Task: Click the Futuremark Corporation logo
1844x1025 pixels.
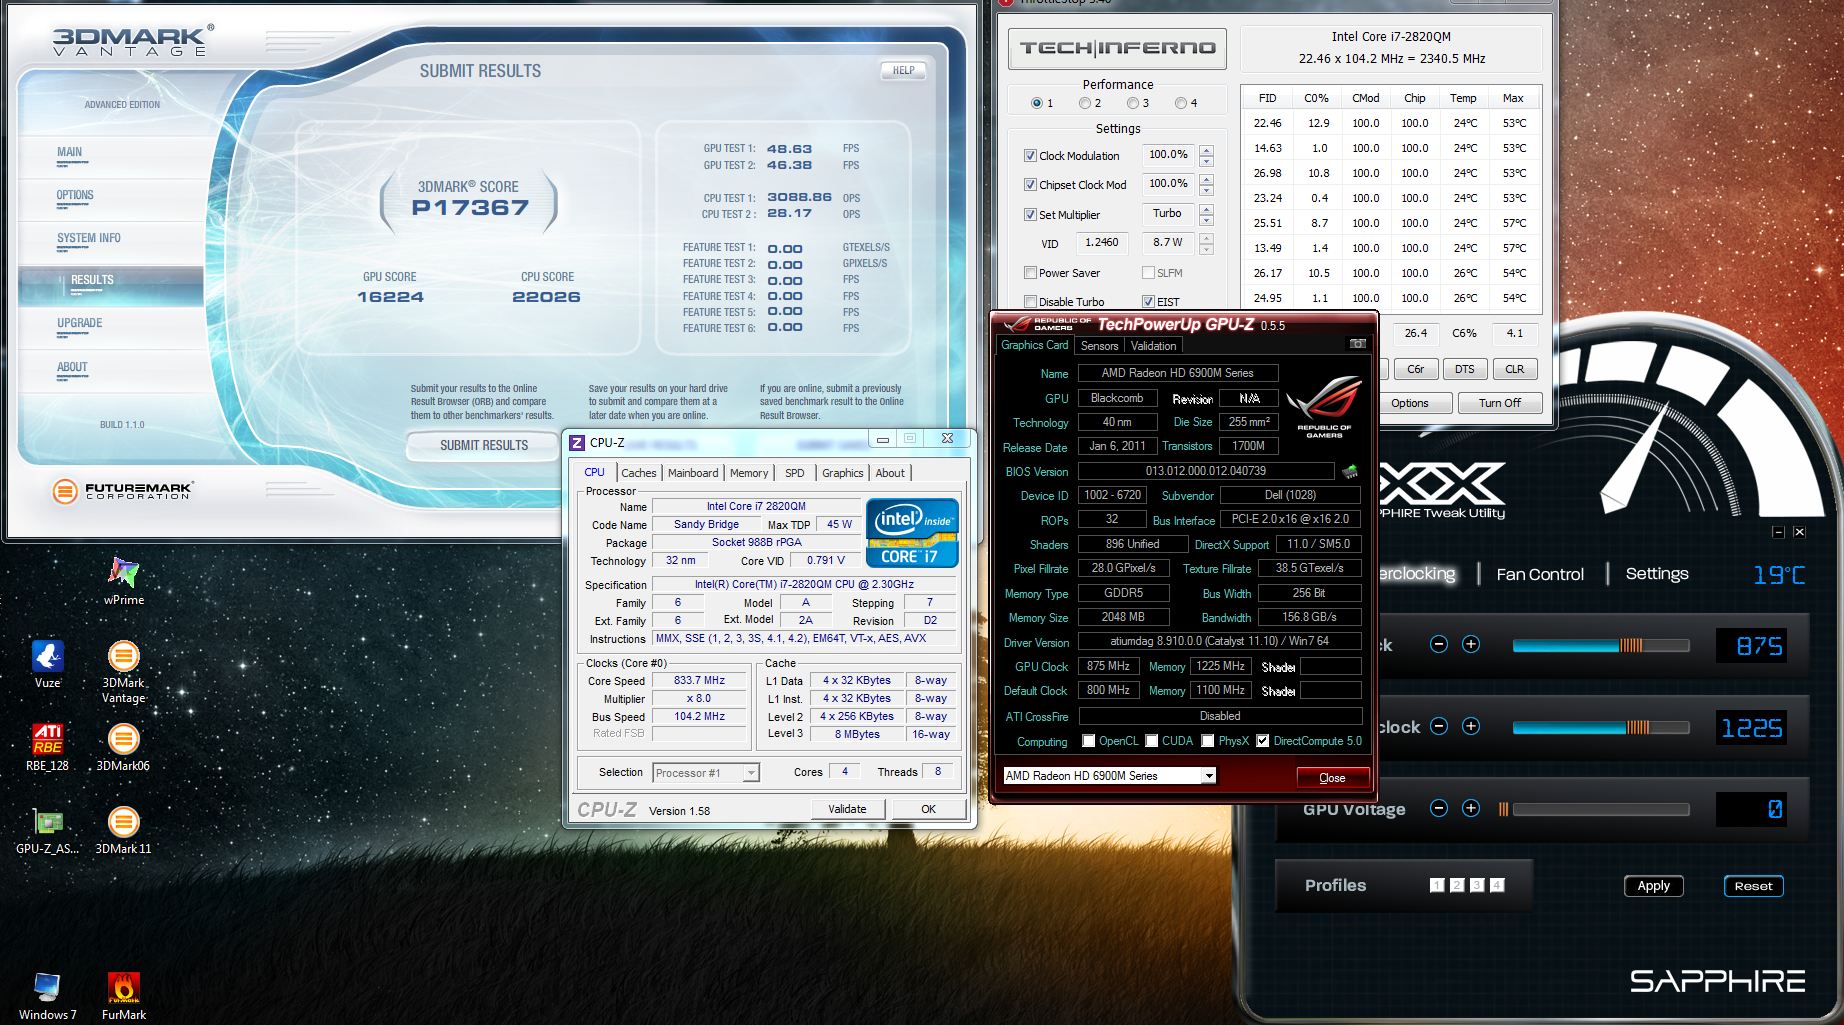Action: click(123, 491)
